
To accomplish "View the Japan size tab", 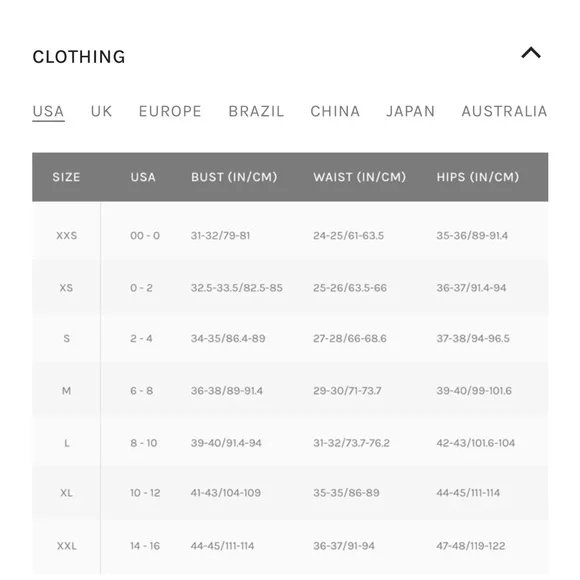I will [411, 111].
